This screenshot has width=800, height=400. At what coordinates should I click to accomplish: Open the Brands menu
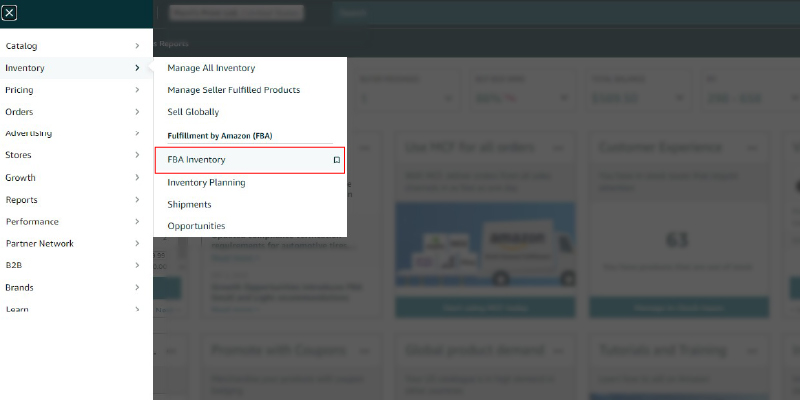coord(19,287)
